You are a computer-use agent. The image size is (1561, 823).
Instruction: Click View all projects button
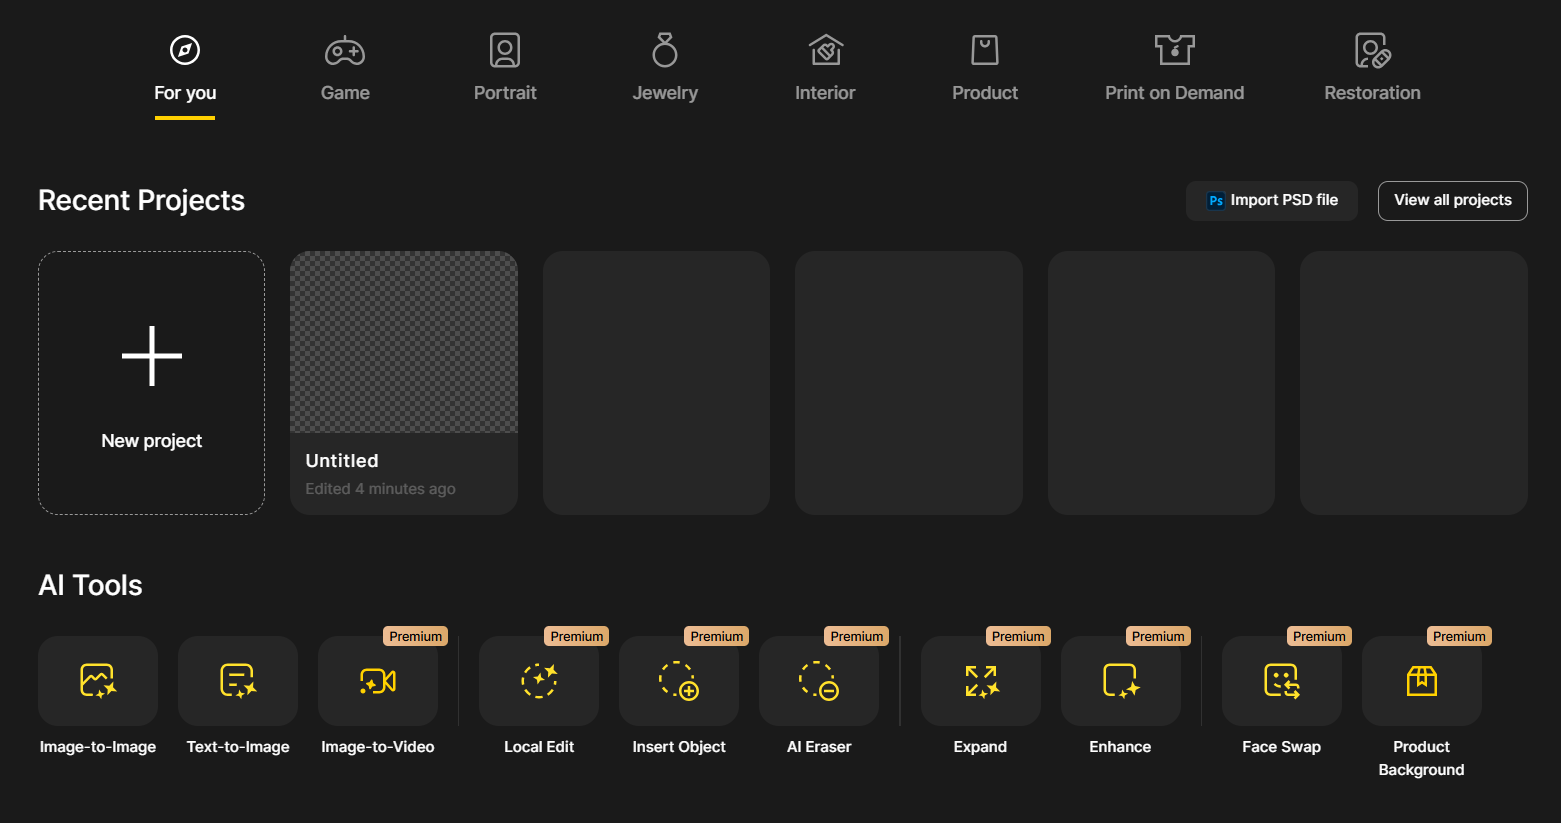[x=1453, y=201]
